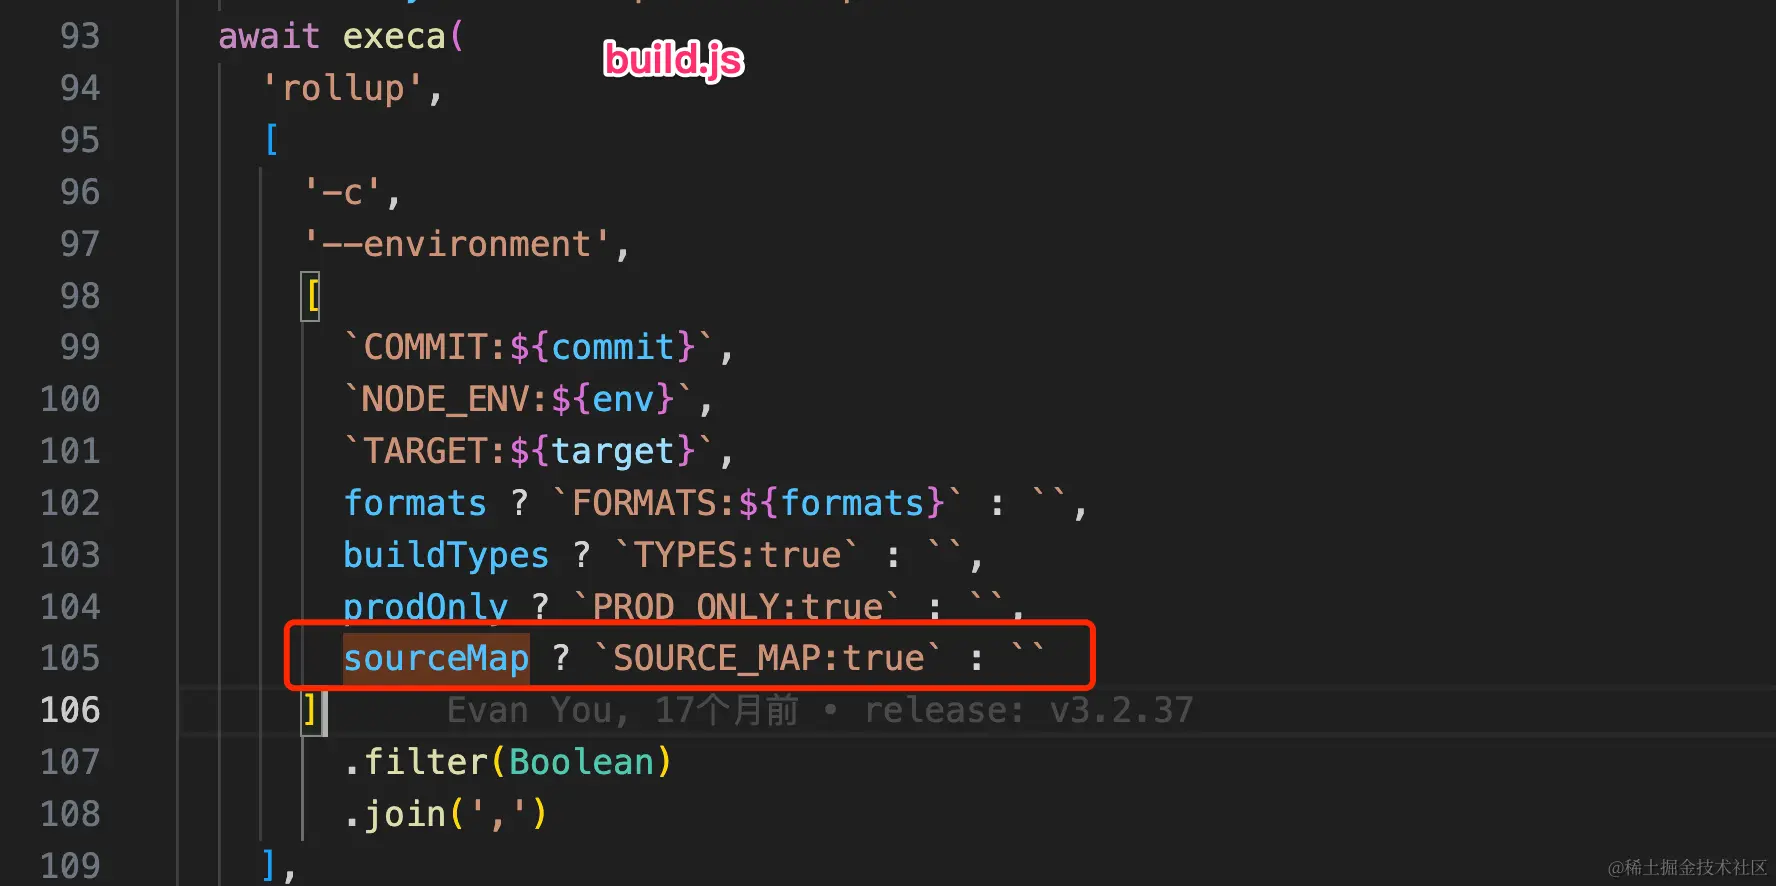Click line number 104 in the gutter
Image resolution: width=1776 pixels, height=886 pixels.
tap(70, 607)
